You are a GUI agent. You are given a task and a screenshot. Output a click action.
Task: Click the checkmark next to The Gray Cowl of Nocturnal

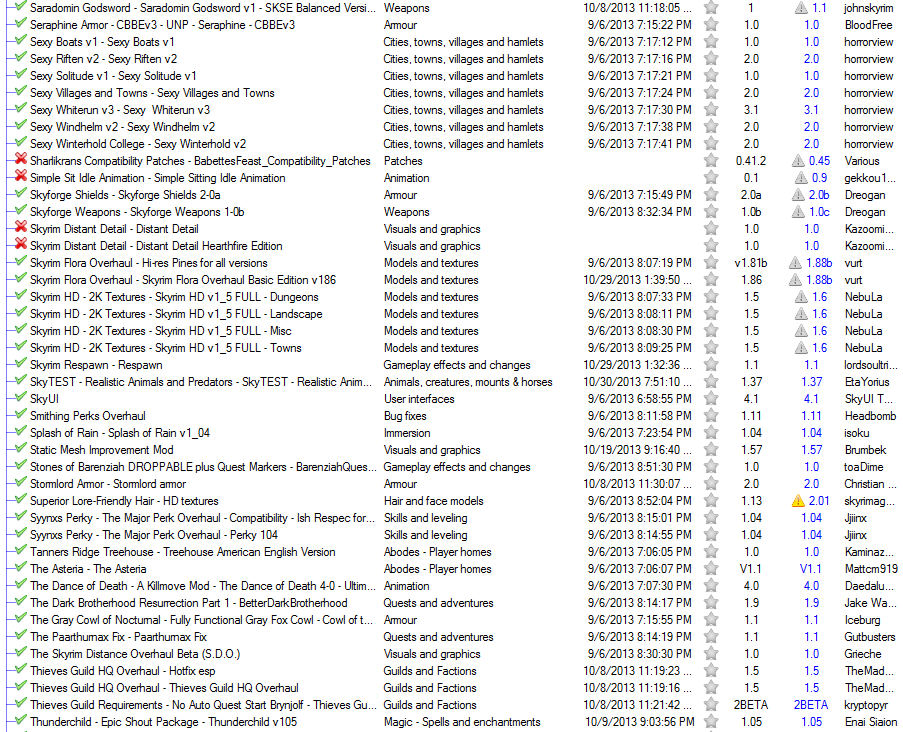pos(21,618)
